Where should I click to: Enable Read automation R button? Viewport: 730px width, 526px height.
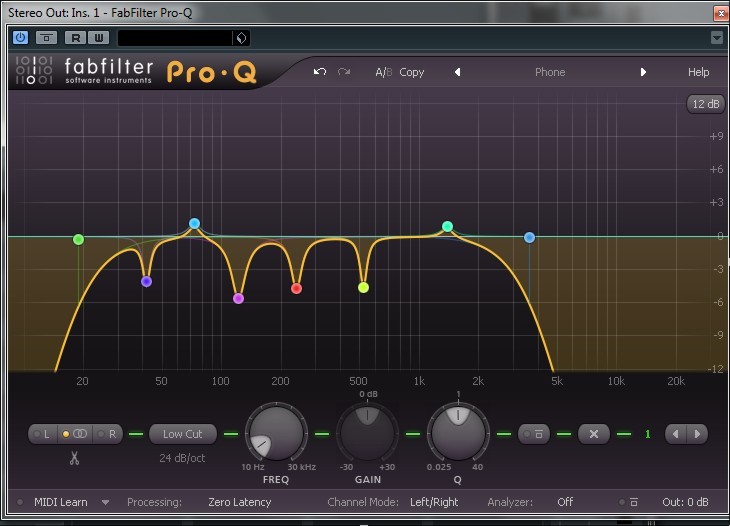[x=75, y=38]
